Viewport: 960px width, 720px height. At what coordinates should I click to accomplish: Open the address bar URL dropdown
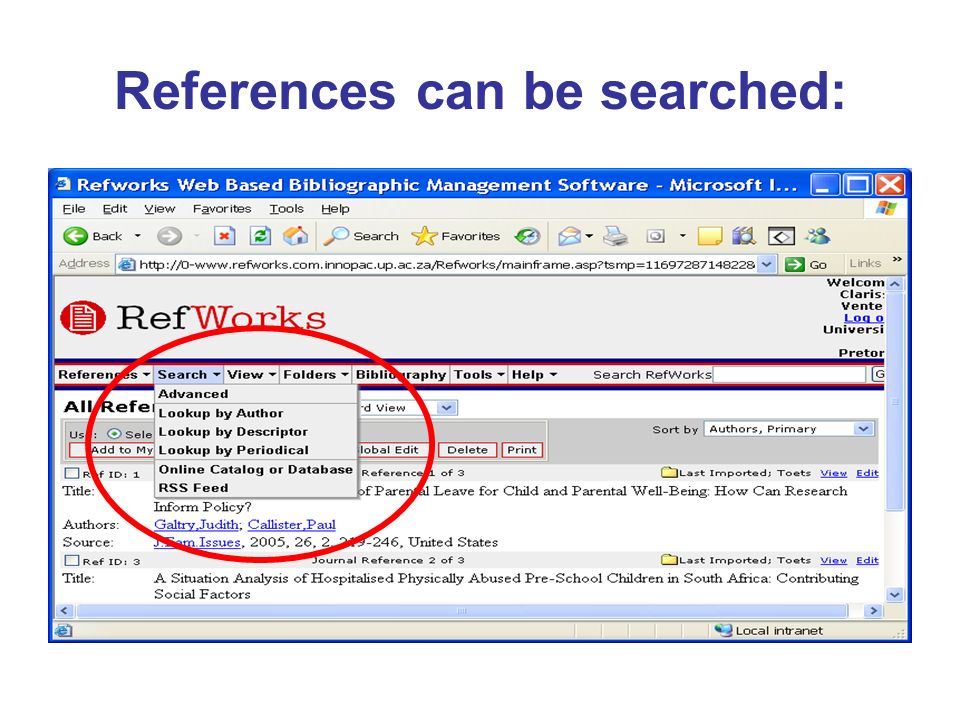click(766, 264)
